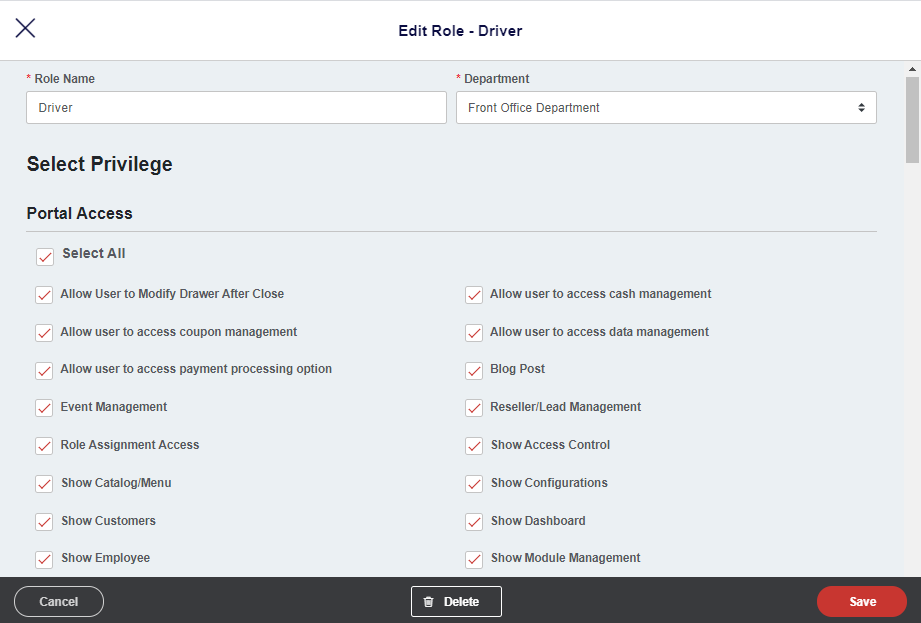Click the Cancel button
Image resolution: width=921 pixels, height=623 pixels.
pyautogui.click(x=59, y=601)
